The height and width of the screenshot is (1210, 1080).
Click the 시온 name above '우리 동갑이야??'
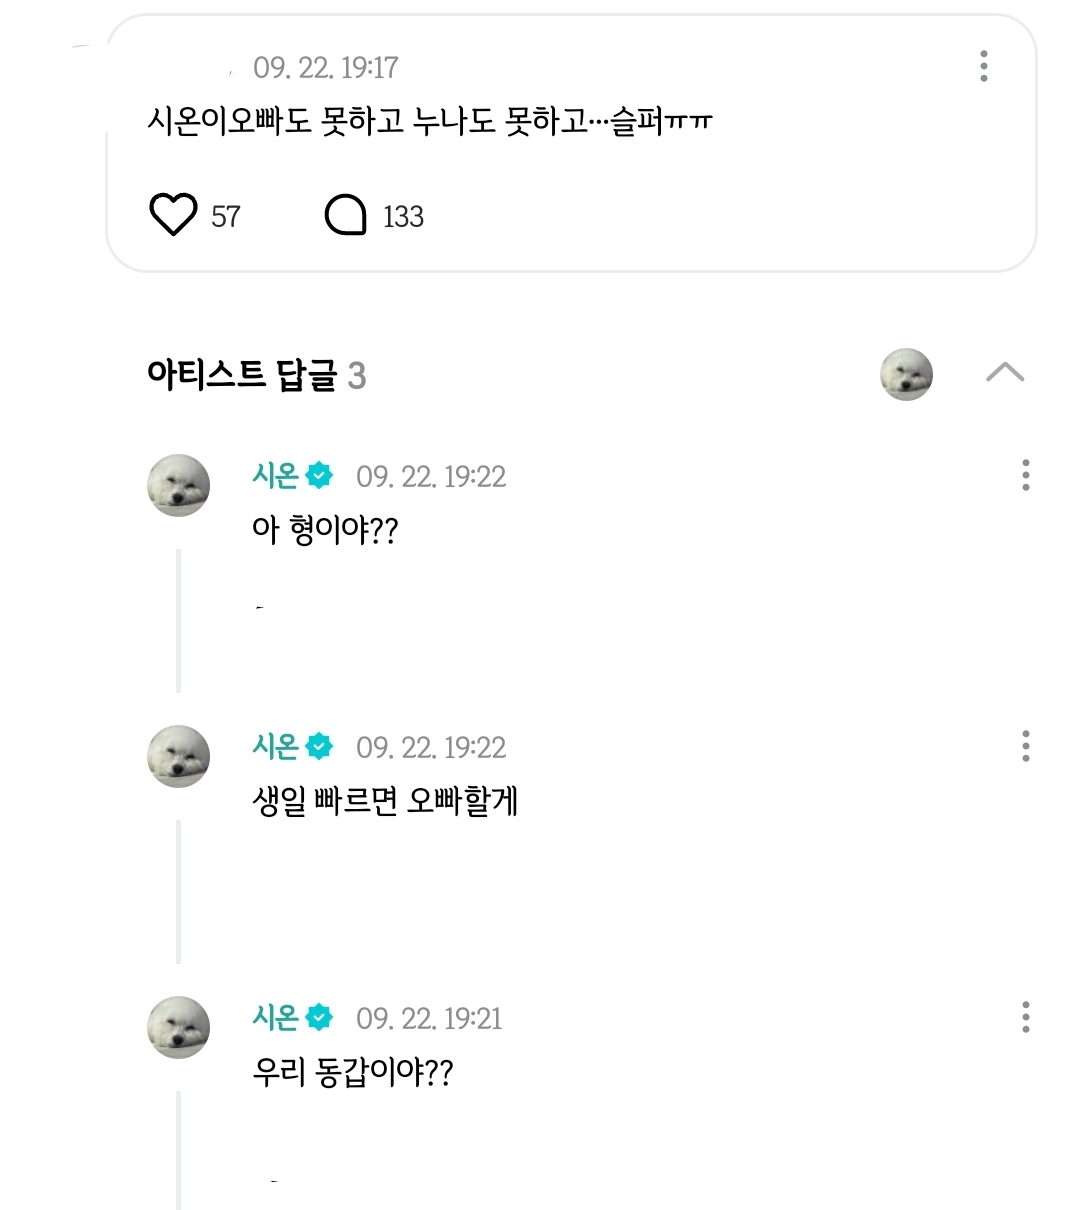click(x=275, y=1018)
